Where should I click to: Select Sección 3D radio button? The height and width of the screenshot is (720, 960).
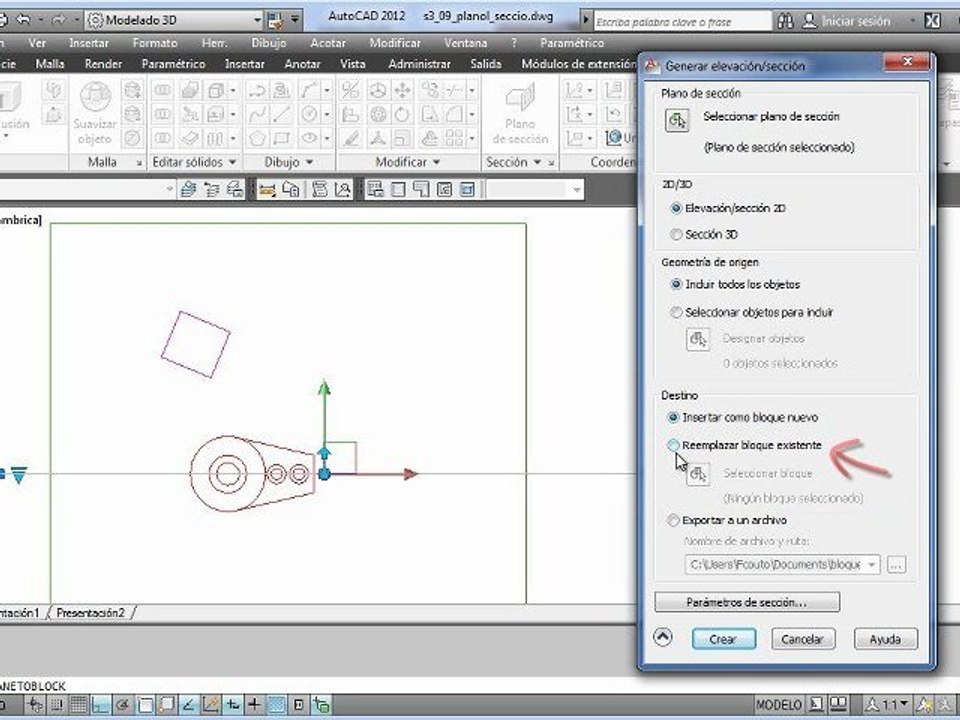point(676,234)
